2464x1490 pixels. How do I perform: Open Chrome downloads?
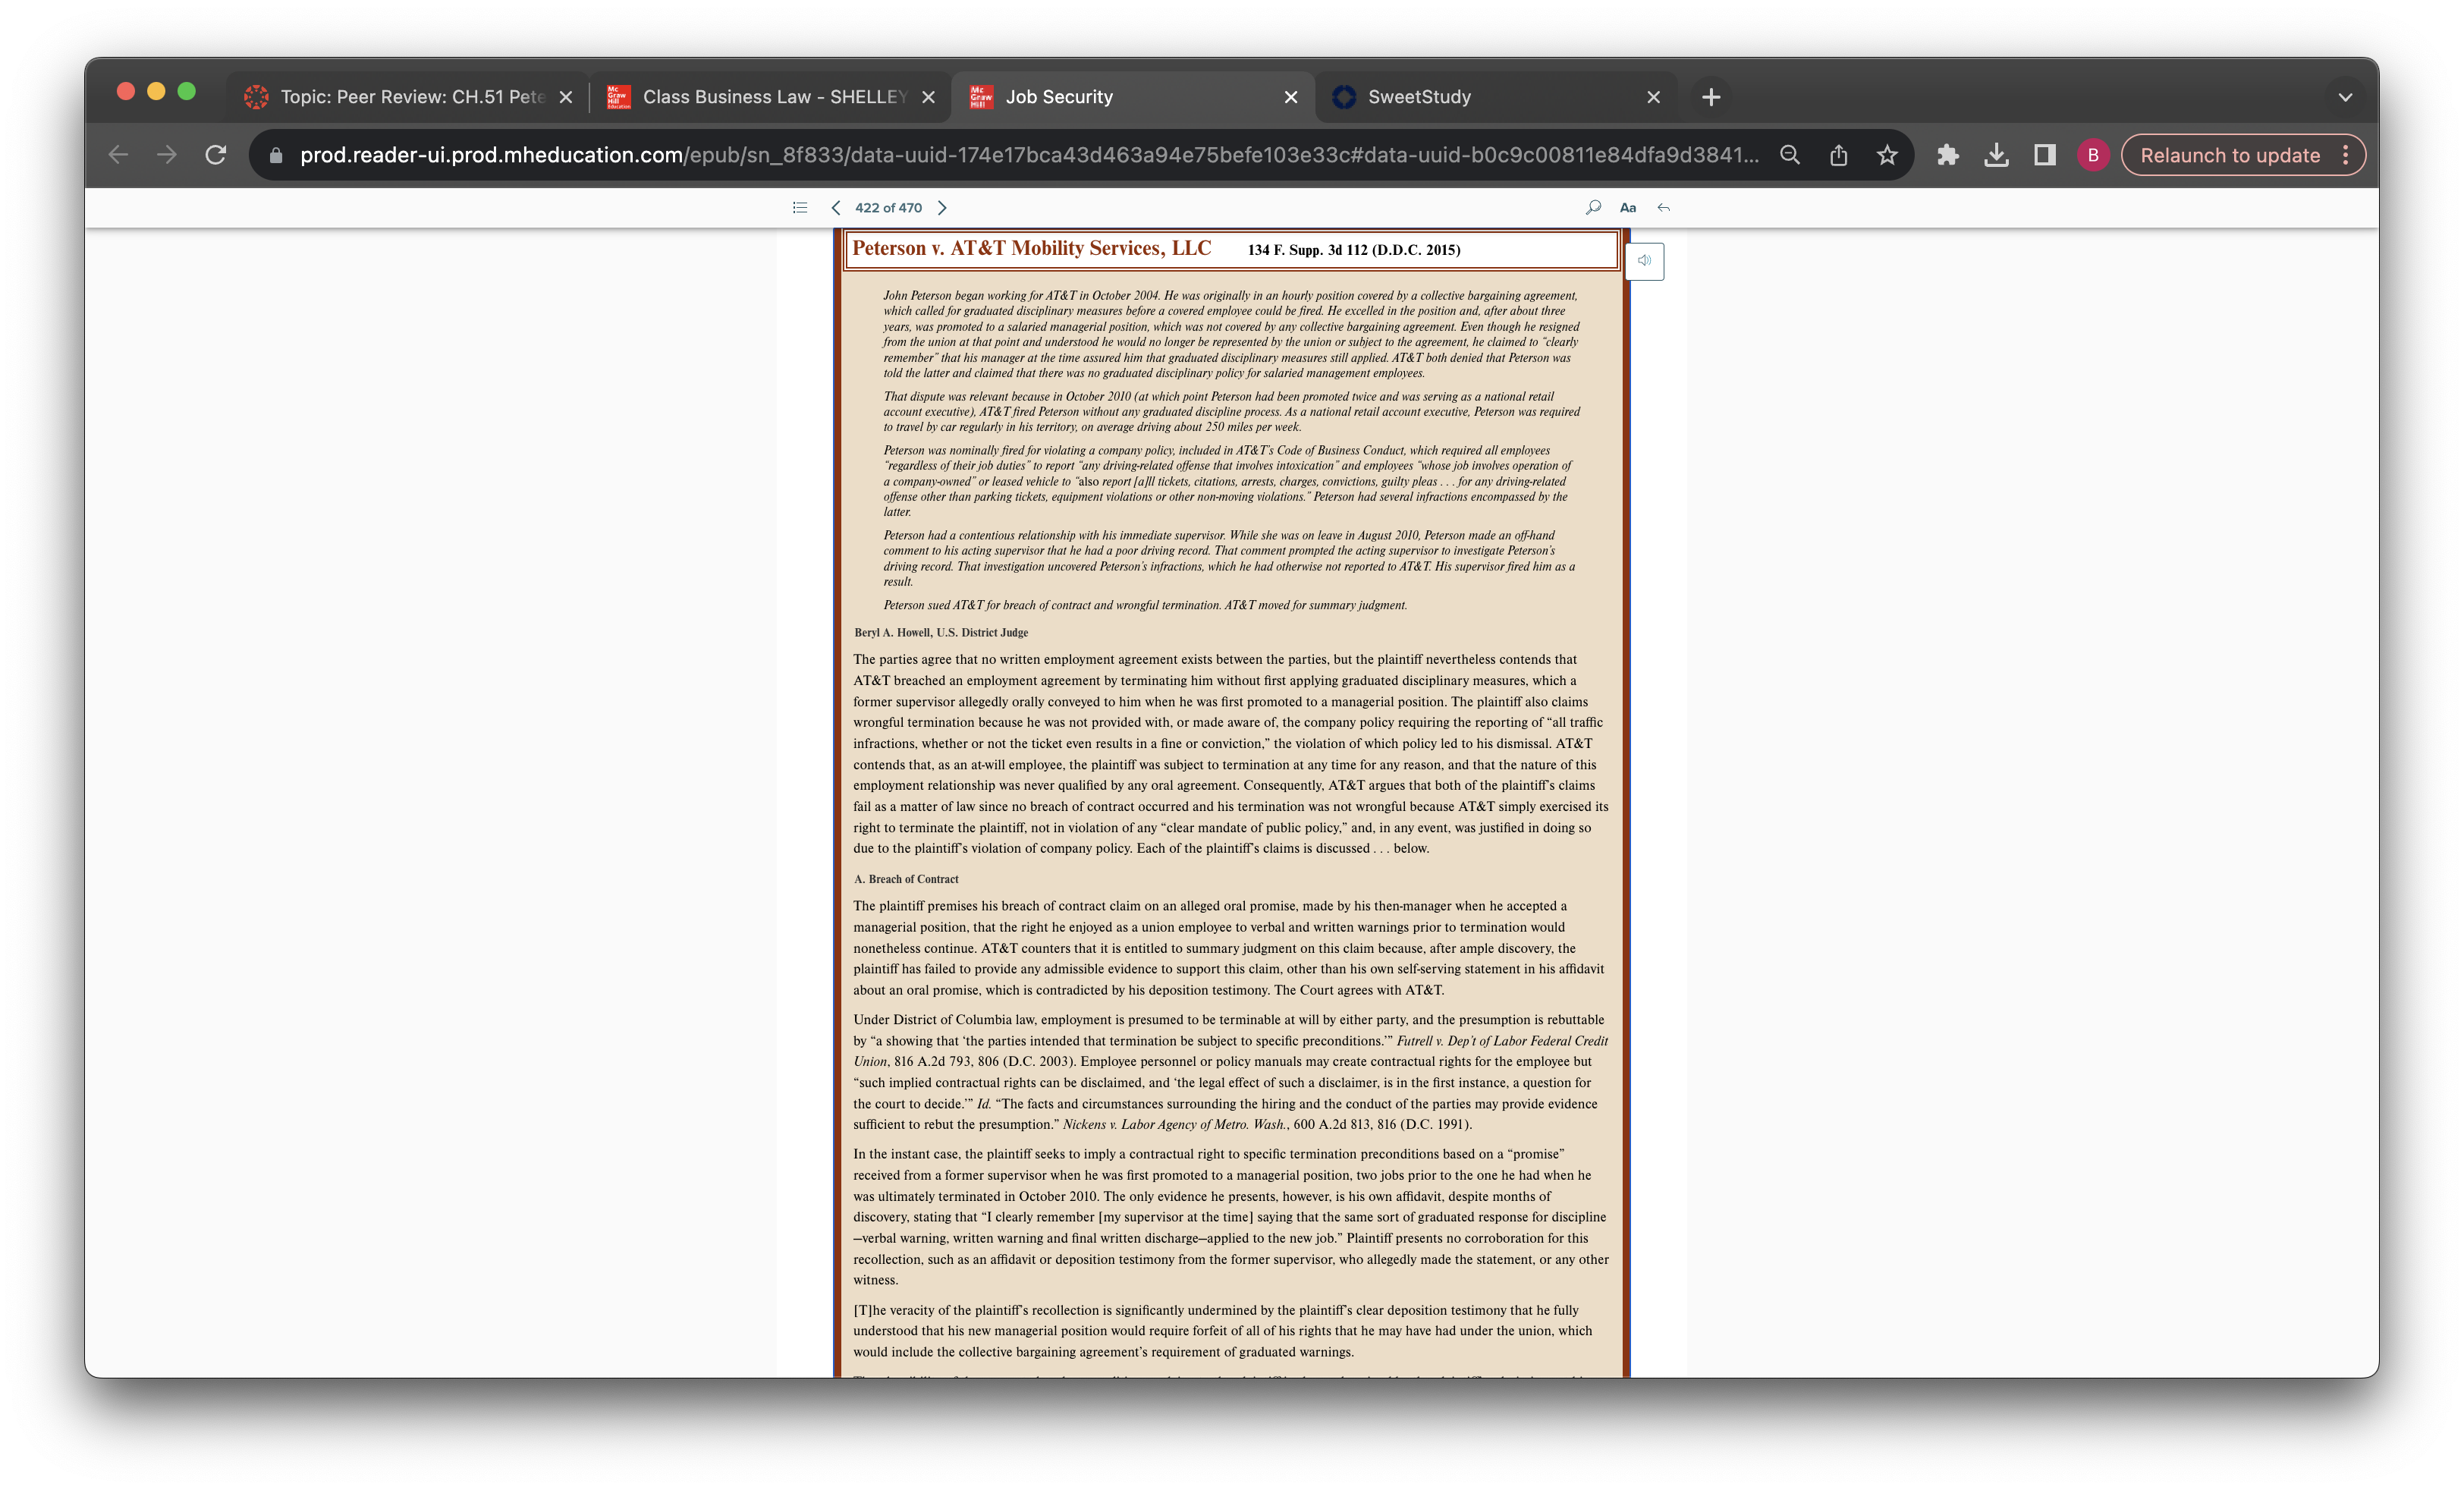[1996, 155]
